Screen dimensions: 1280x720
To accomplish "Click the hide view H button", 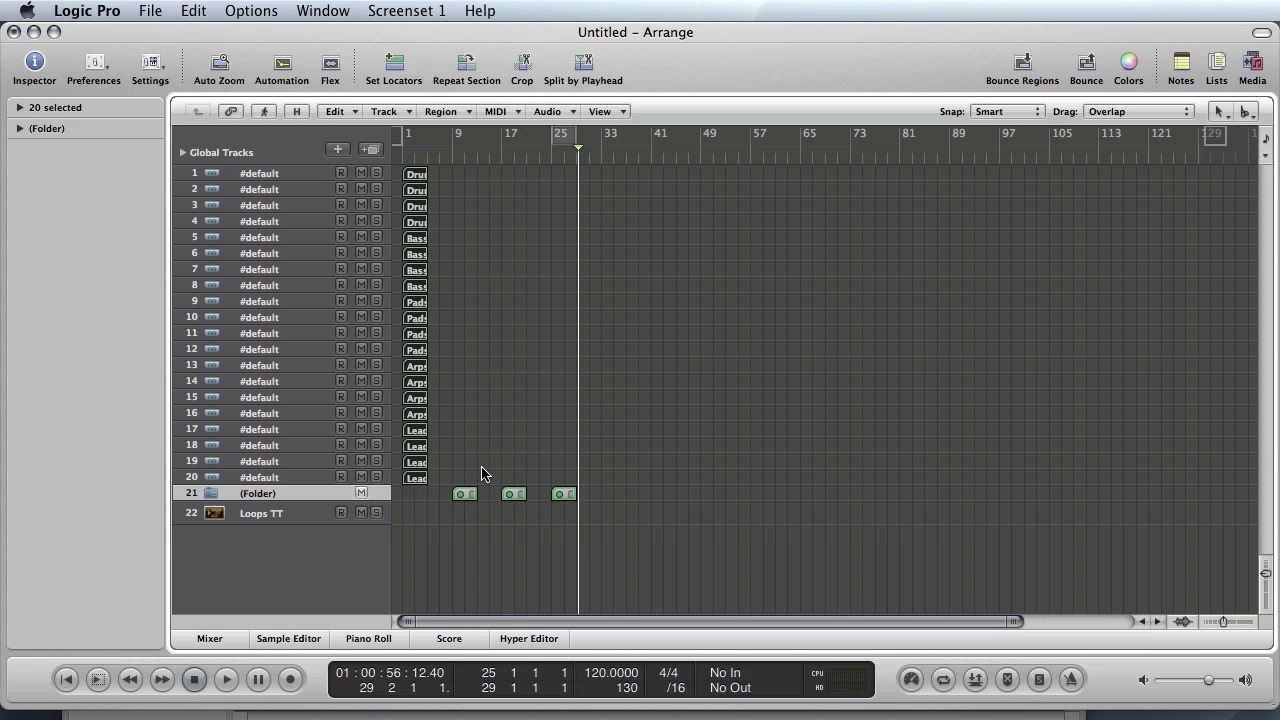I will [296, 111].
